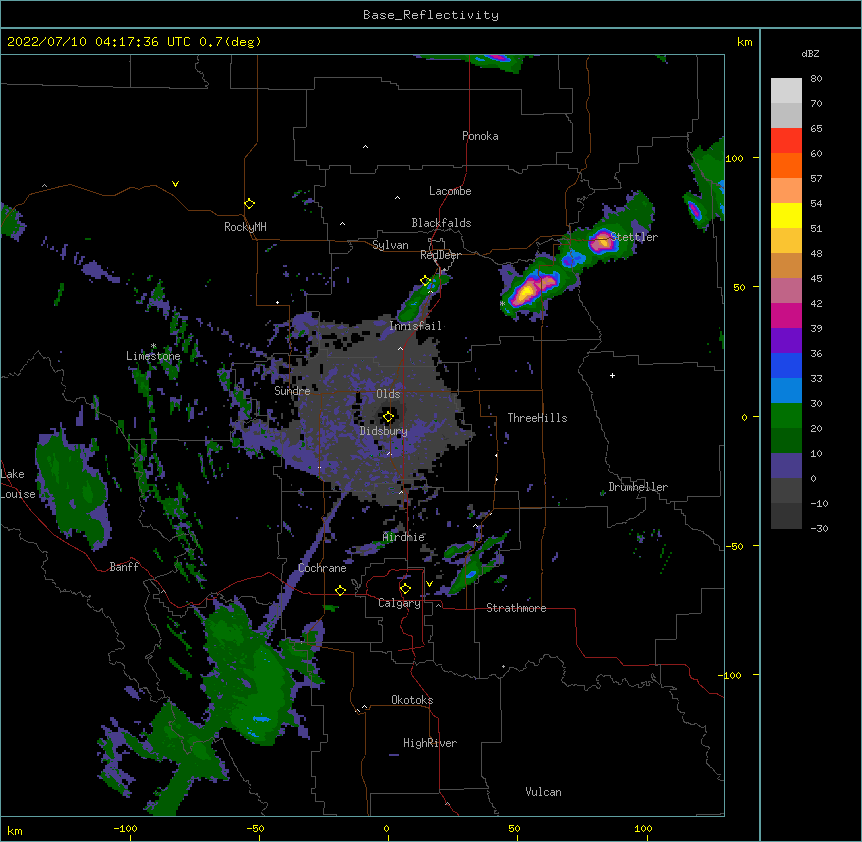The height and width of the screenshot is (842, 862).
Task: Click the asterisk marker beside the Stettler storm cell
Action: coord(502,304)
